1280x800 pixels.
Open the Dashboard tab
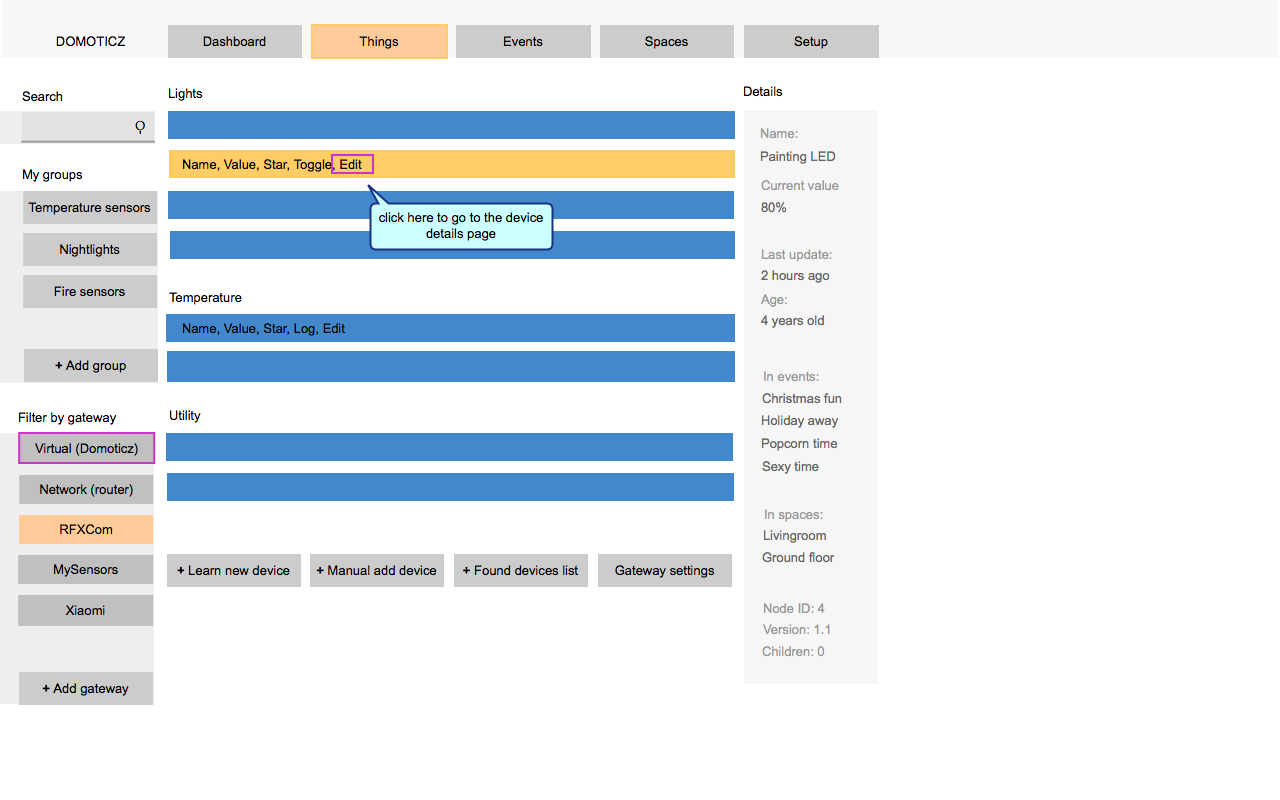(x=235, y=42)
